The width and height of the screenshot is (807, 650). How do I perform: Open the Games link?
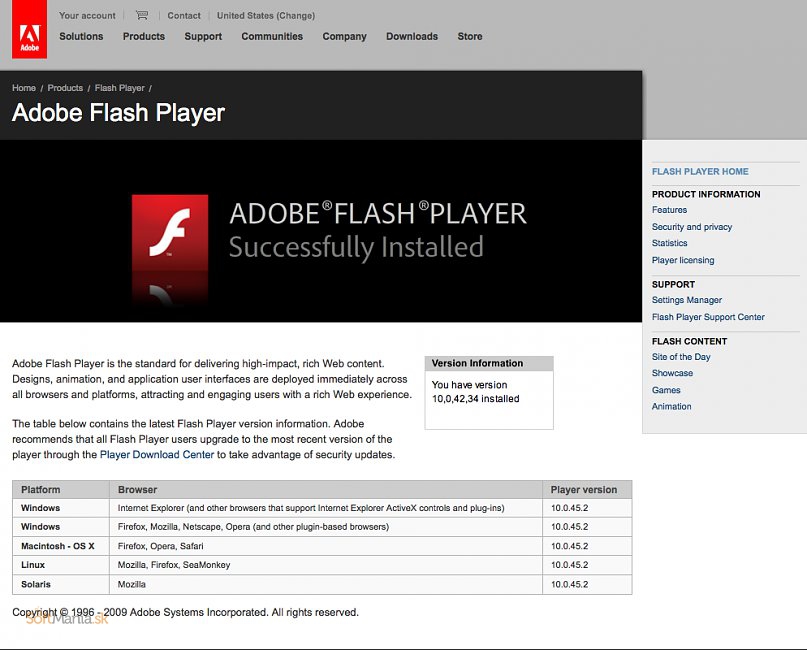[666, 390]
